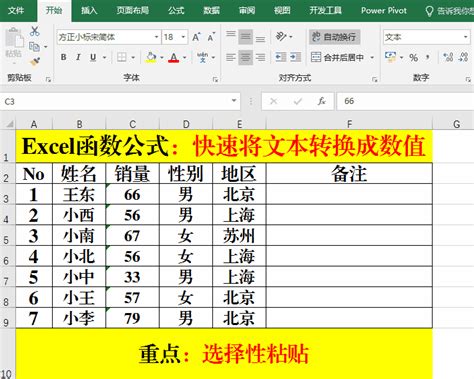Click the fx insert function icon

321,101
